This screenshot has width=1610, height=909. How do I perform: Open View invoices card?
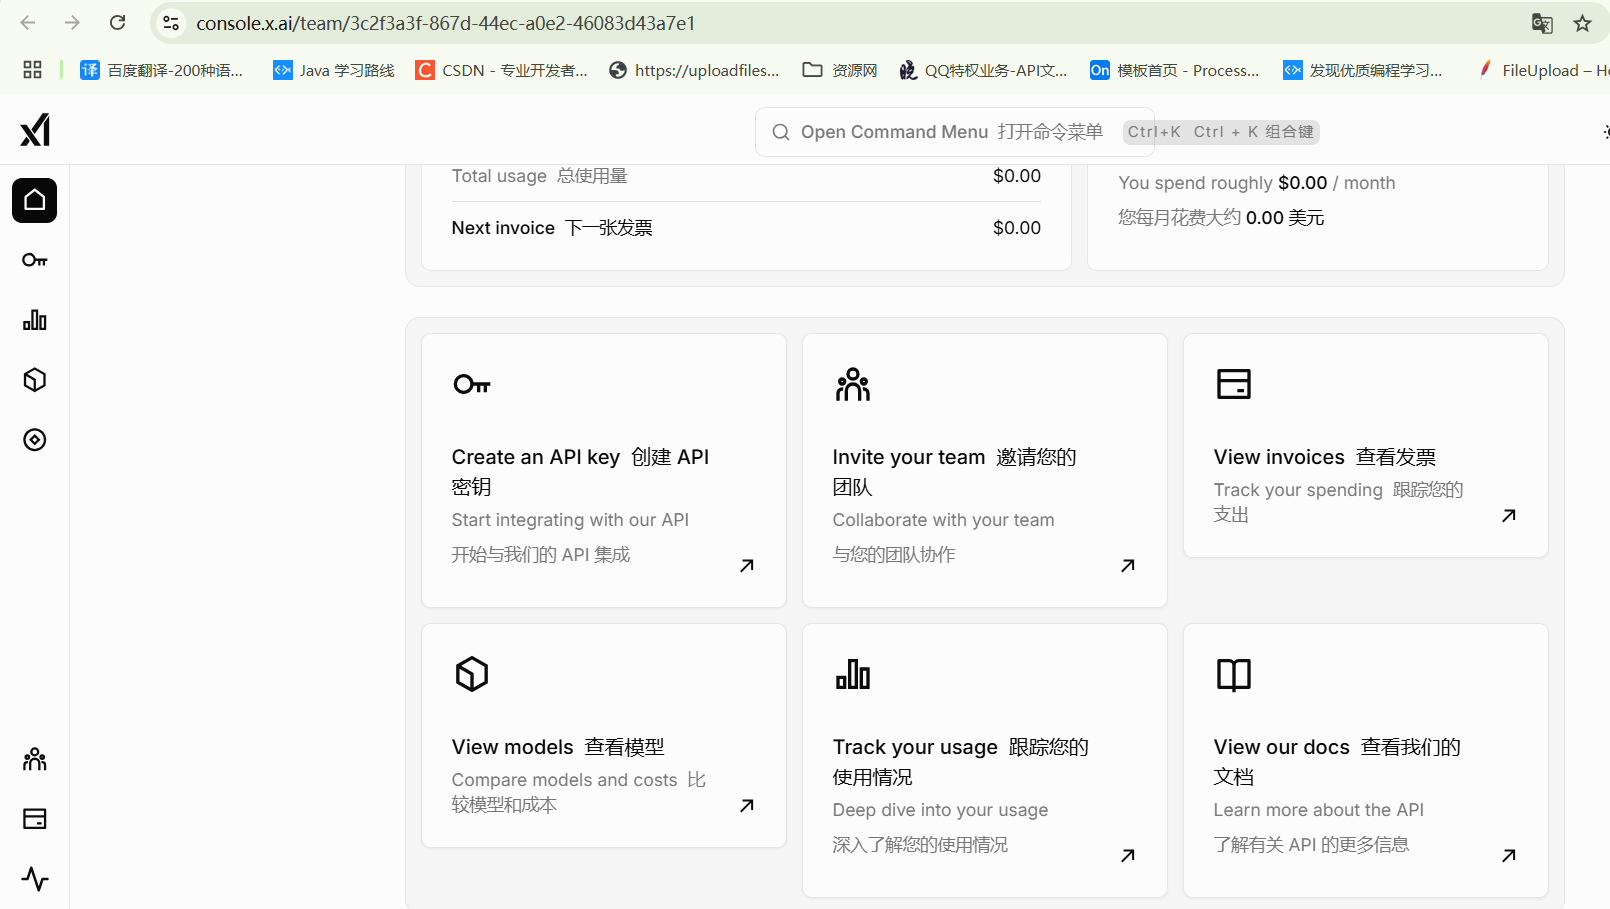(1365, 446)
